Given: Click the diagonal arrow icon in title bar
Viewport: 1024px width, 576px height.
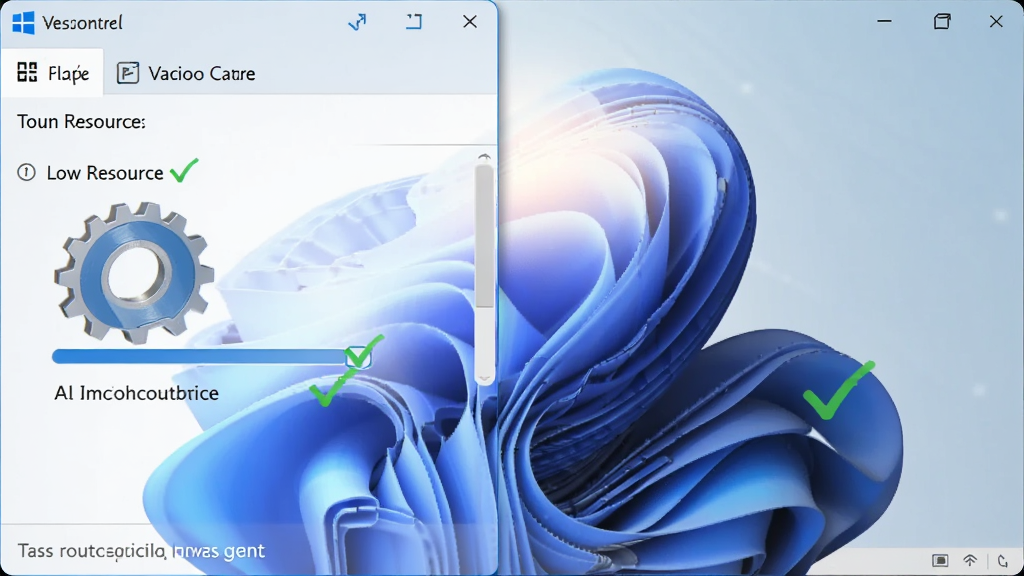Looking at the screenshot, I should (x=357, y=22).
